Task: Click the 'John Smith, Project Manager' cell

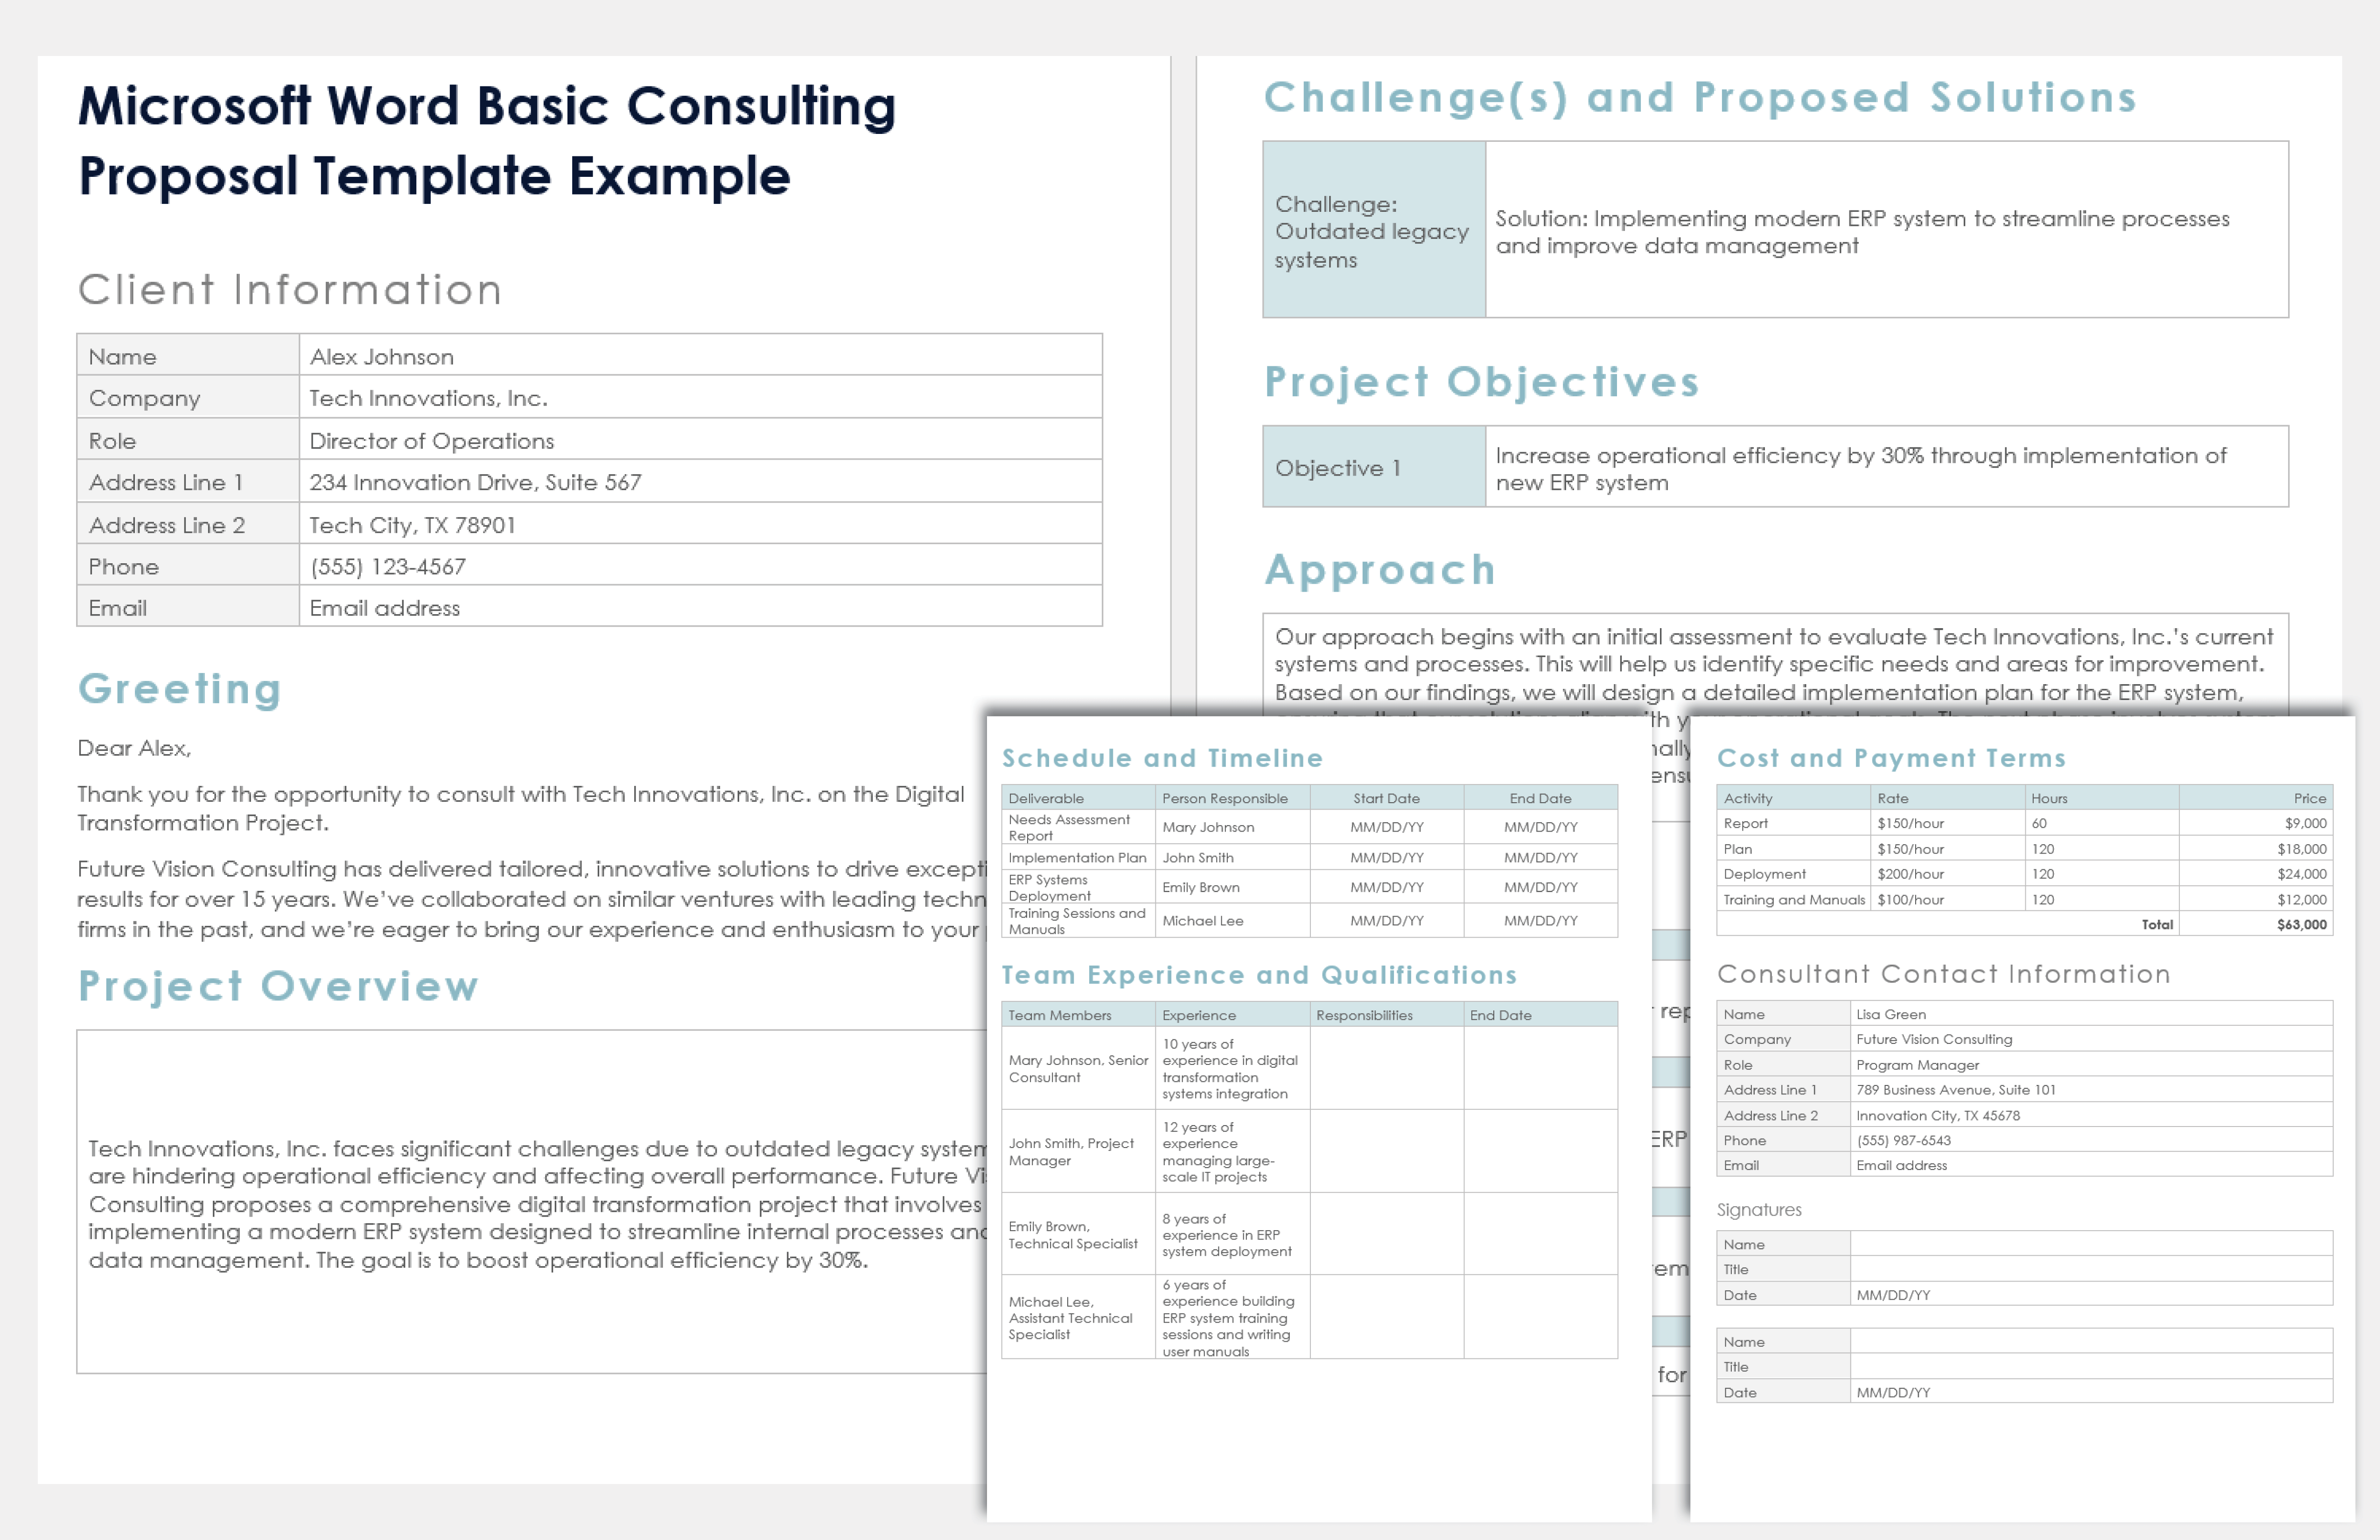Action: point(1079,1151)
